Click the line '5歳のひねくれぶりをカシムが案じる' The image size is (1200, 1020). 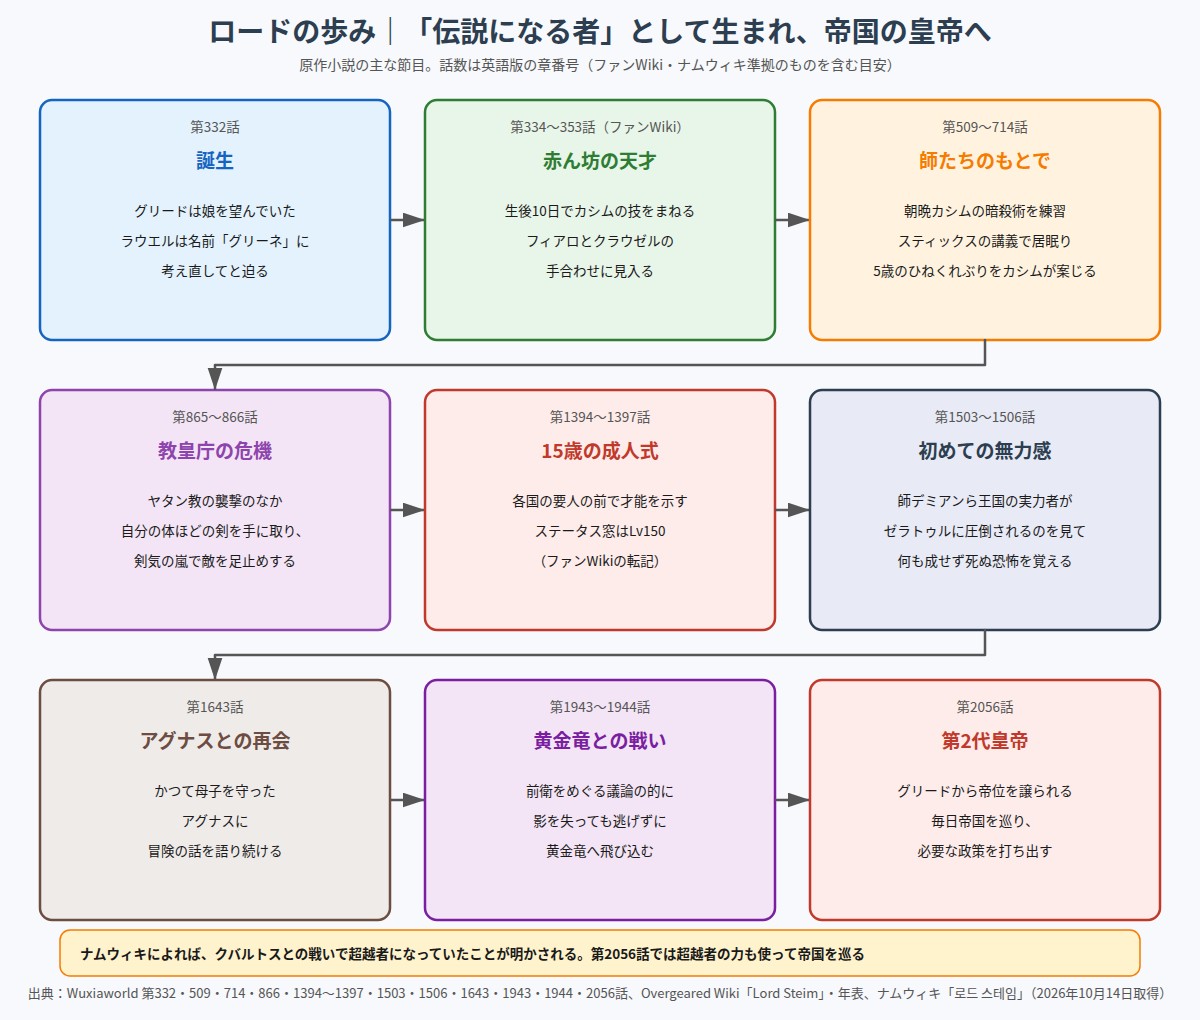click(x=985, y=271)
